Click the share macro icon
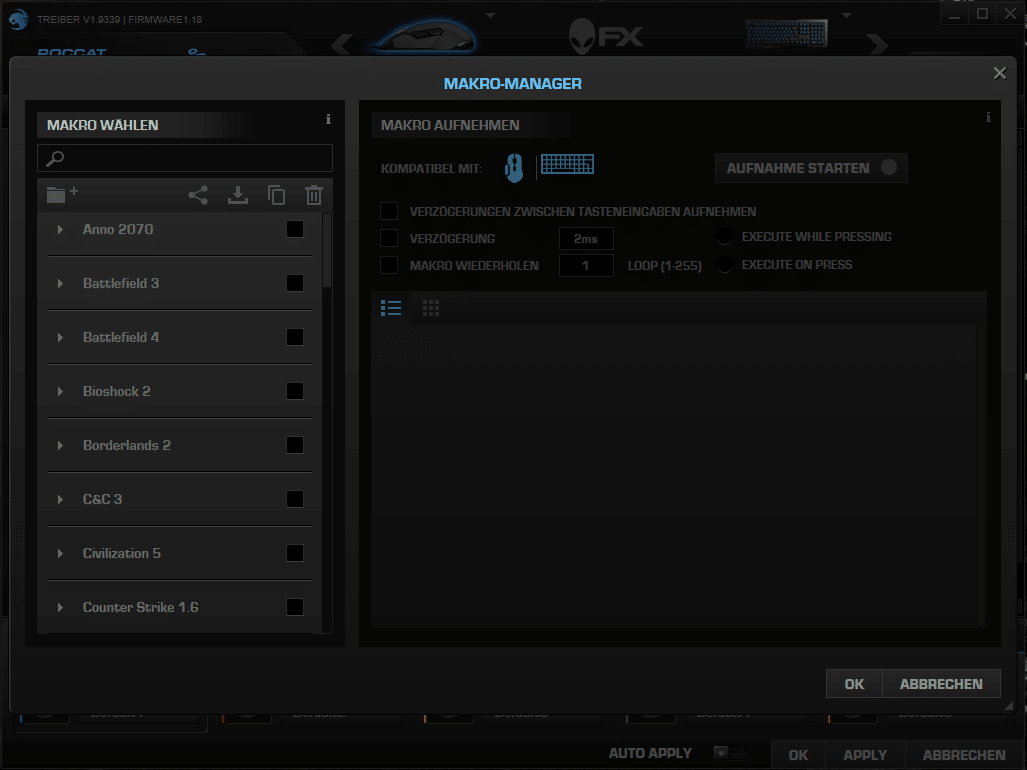This screenshot has width=1027, height=770. coord(198,196)
